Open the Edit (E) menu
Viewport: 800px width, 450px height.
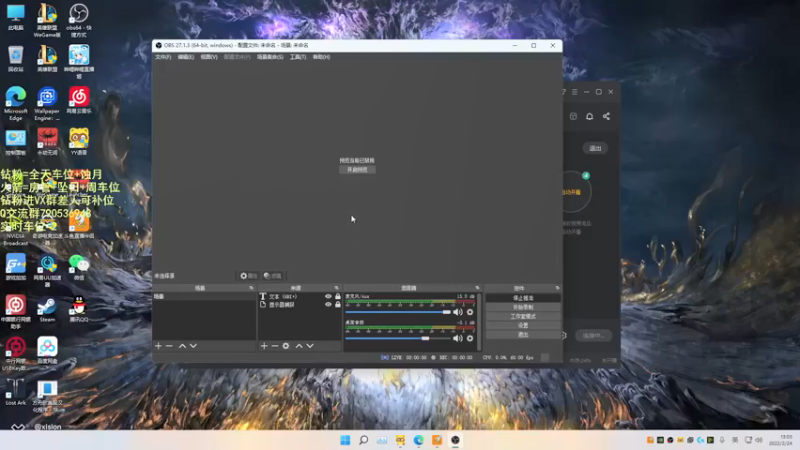point(186,57)
